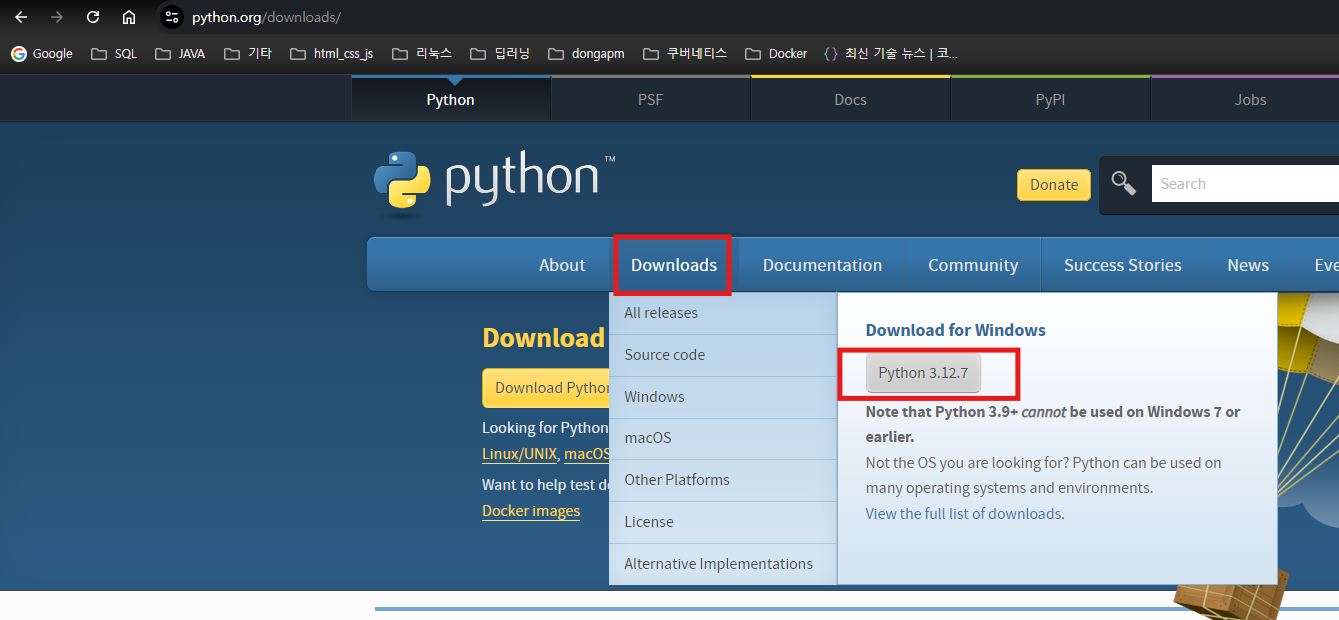Choose Source code from Downloads menu

723,355
